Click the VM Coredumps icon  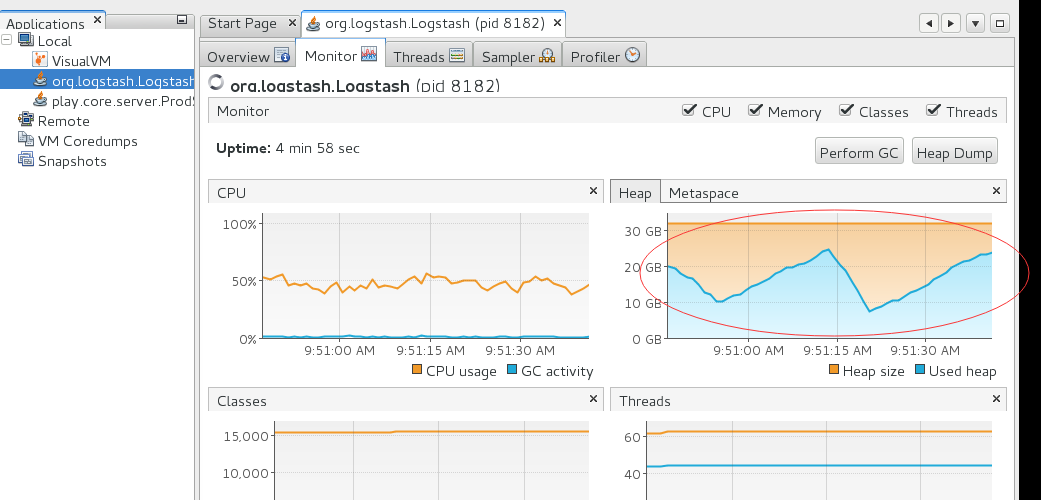[25, 140]
